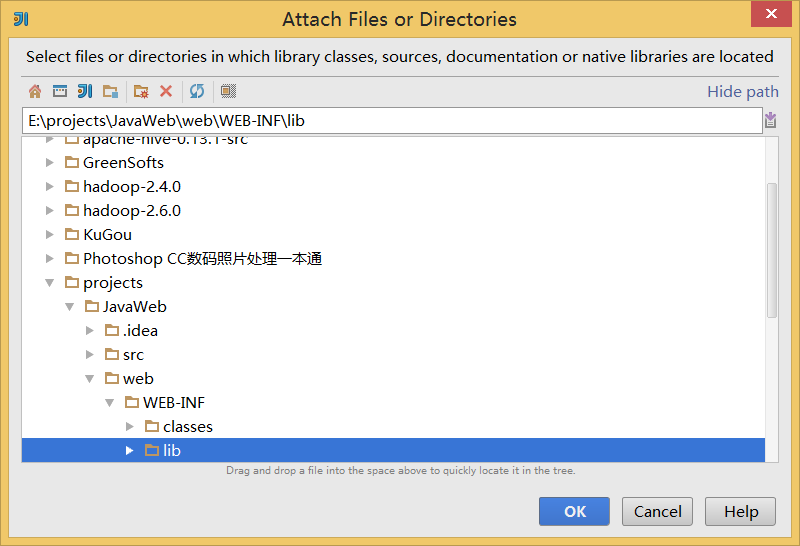Screen dimensions: 800x546
Task: Jump to the Desktop directory icon
Action: click(x=60, y=91)
